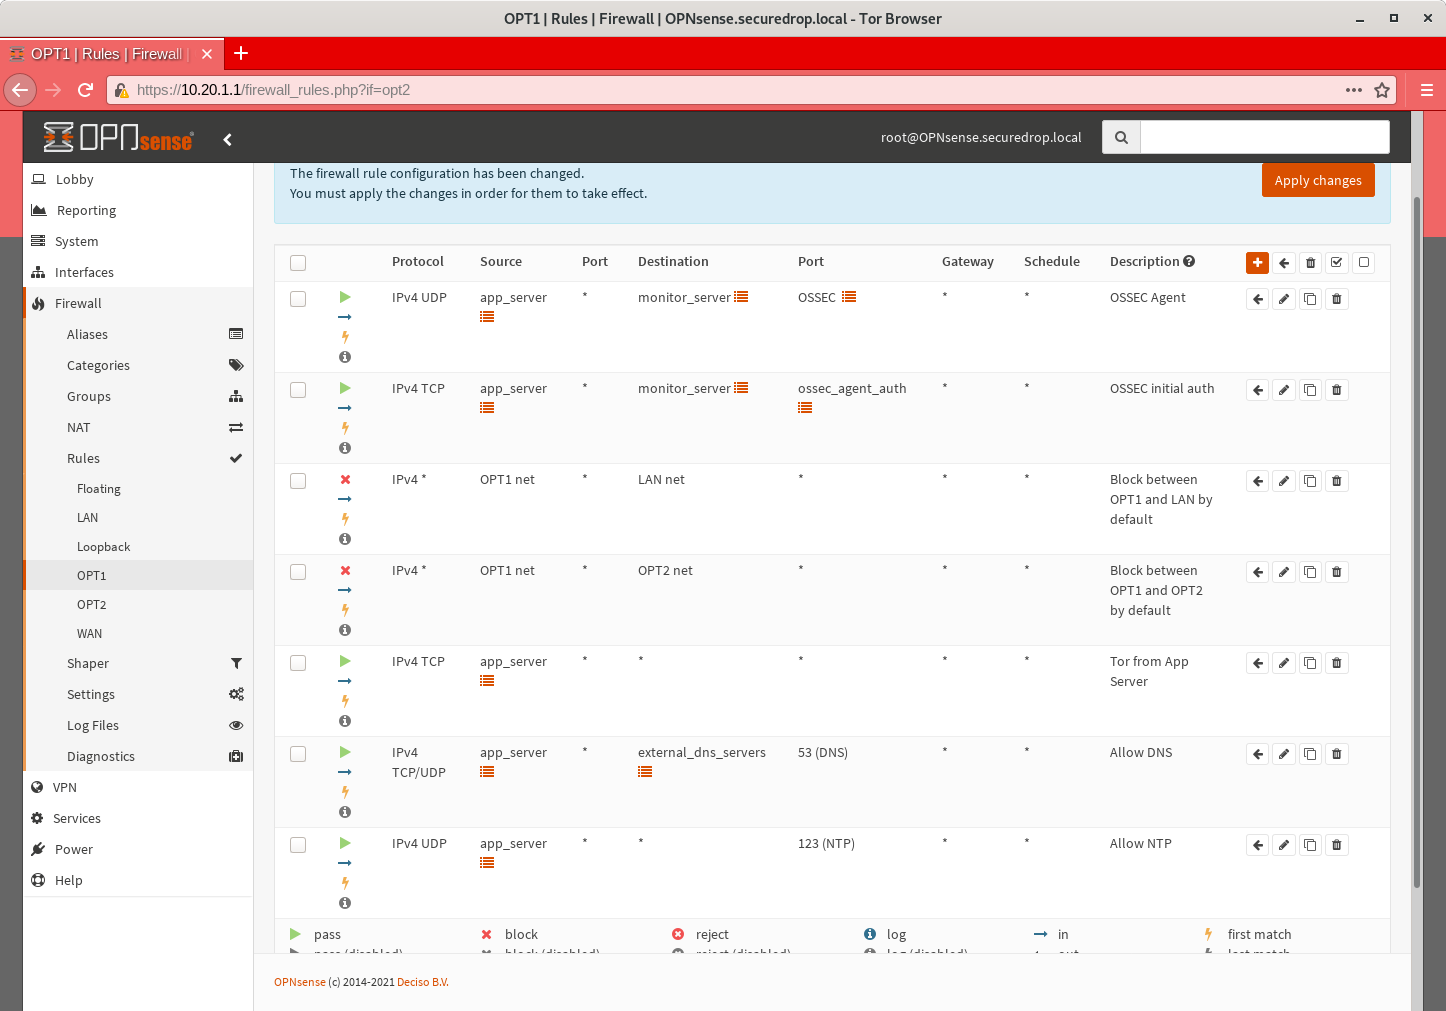Move the OSSEC initial auth rule with arrow icon
1446x1011 pixels.
click(1257, 389)
